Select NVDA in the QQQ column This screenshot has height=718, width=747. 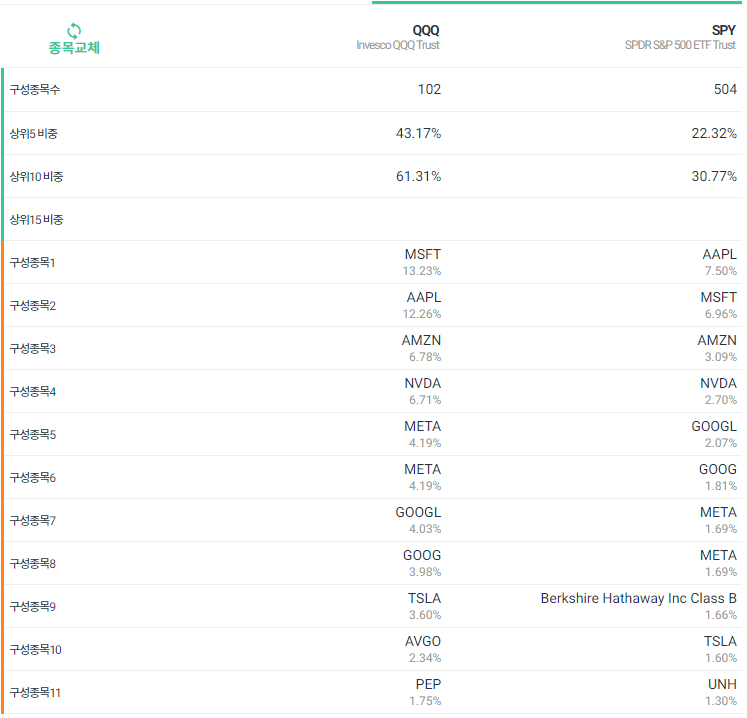(423, 384)
